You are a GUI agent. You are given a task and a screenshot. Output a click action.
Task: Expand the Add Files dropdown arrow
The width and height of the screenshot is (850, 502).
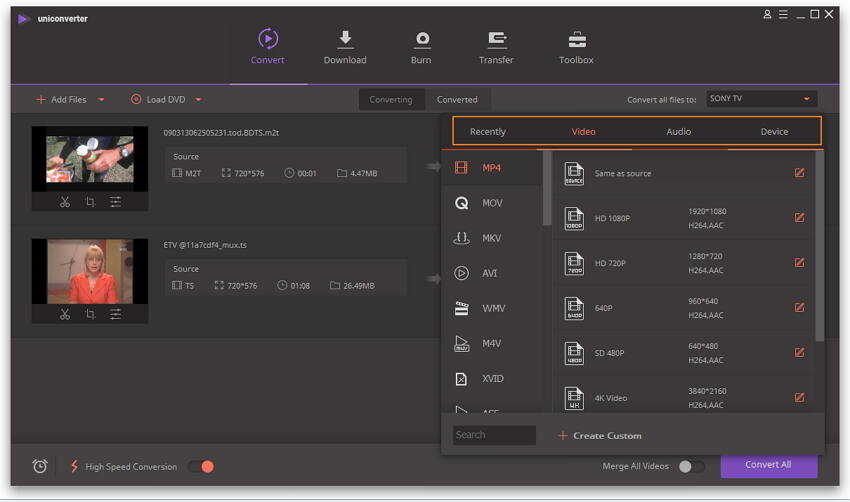click(101, 100)
